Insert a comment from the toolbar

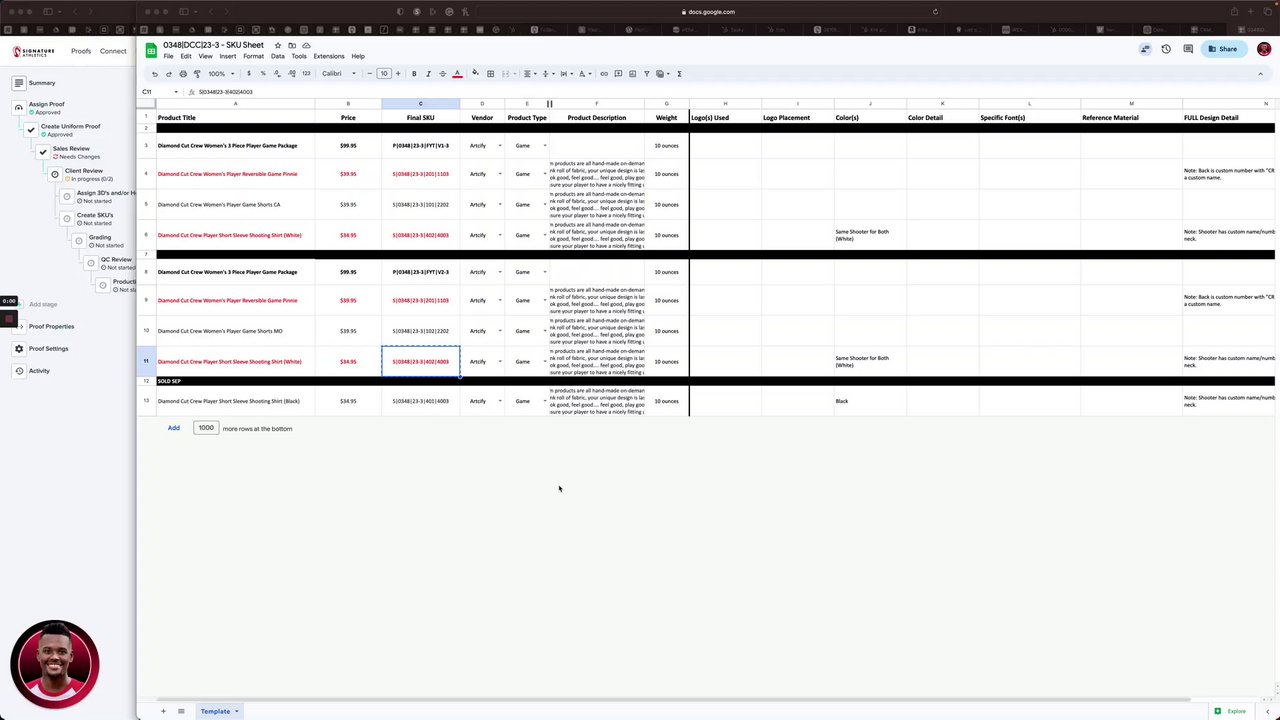[618, 73]
